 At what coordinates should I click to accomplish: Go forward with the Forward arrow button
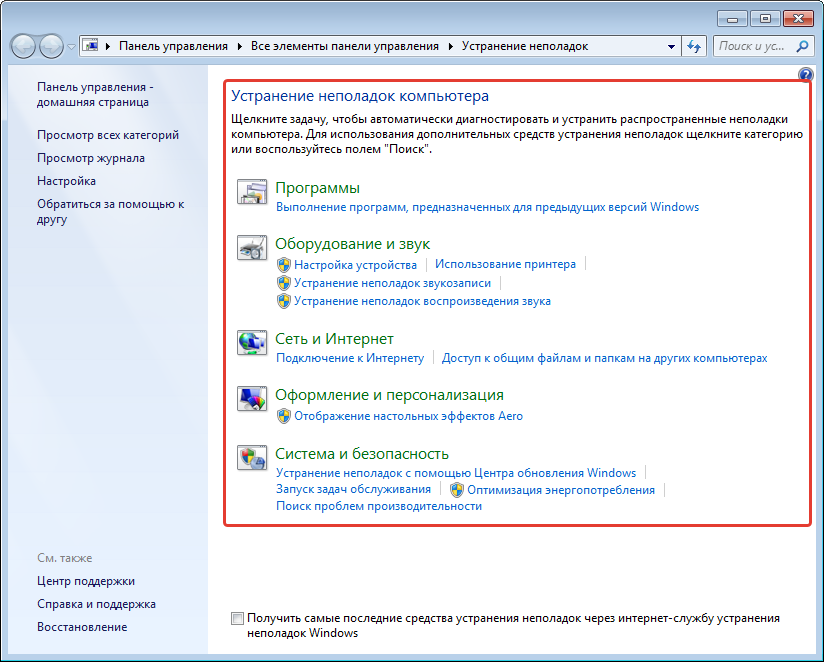52,46
